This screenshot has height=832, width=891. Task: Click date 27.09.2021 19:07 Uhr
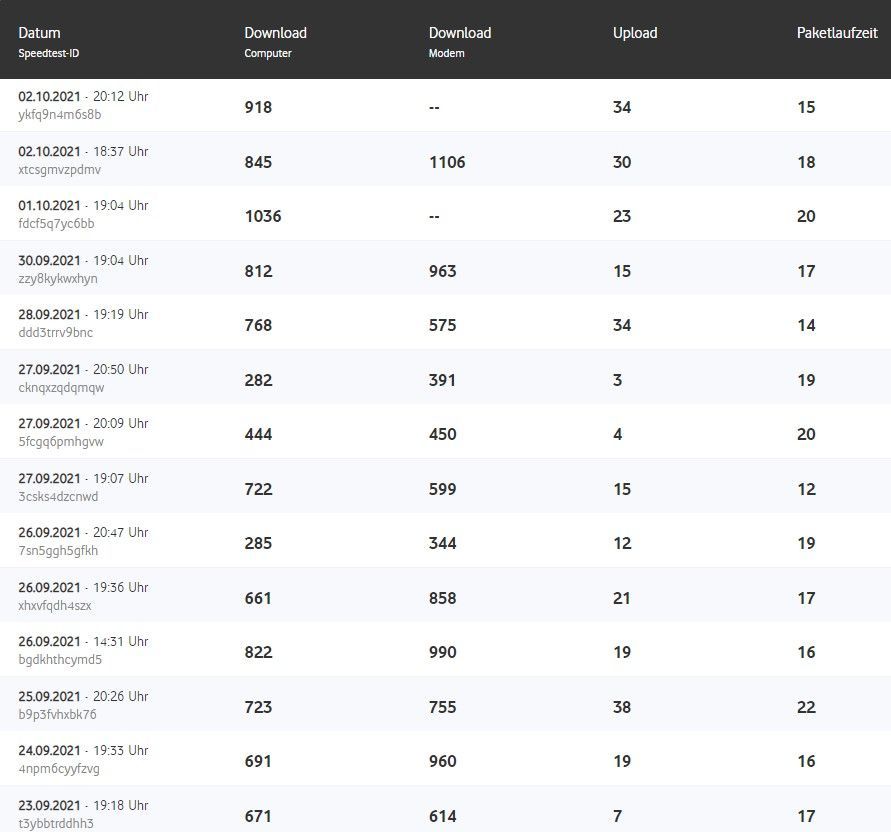[83, 479]
